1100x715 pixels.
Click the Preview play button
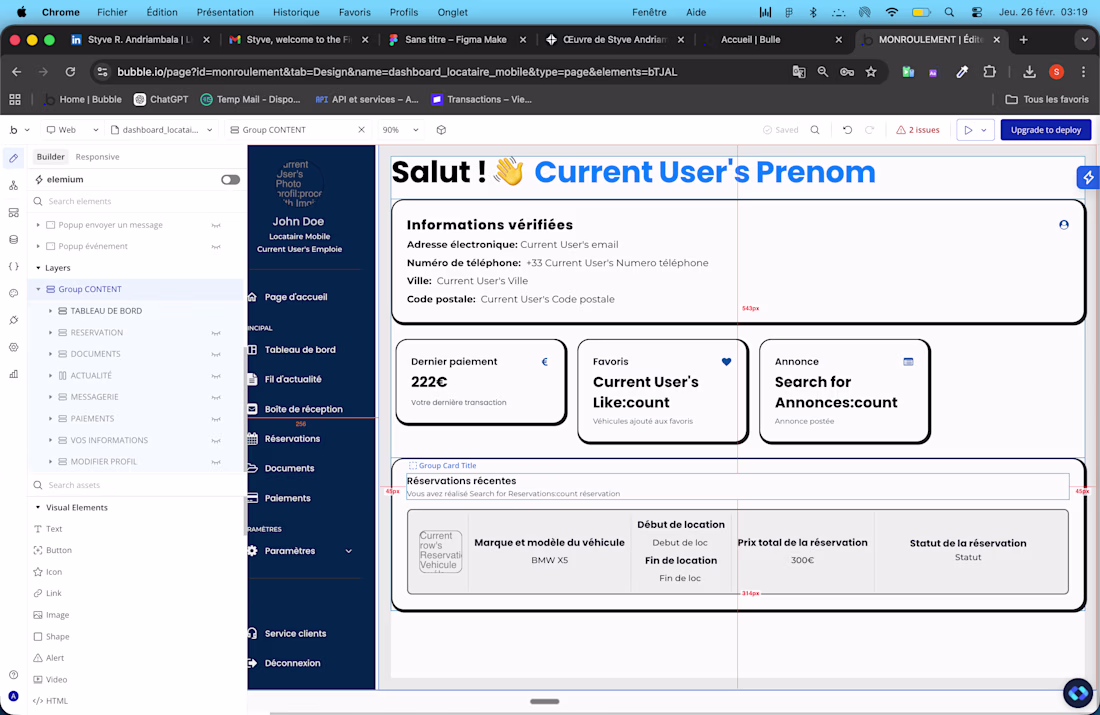point(968,130)
